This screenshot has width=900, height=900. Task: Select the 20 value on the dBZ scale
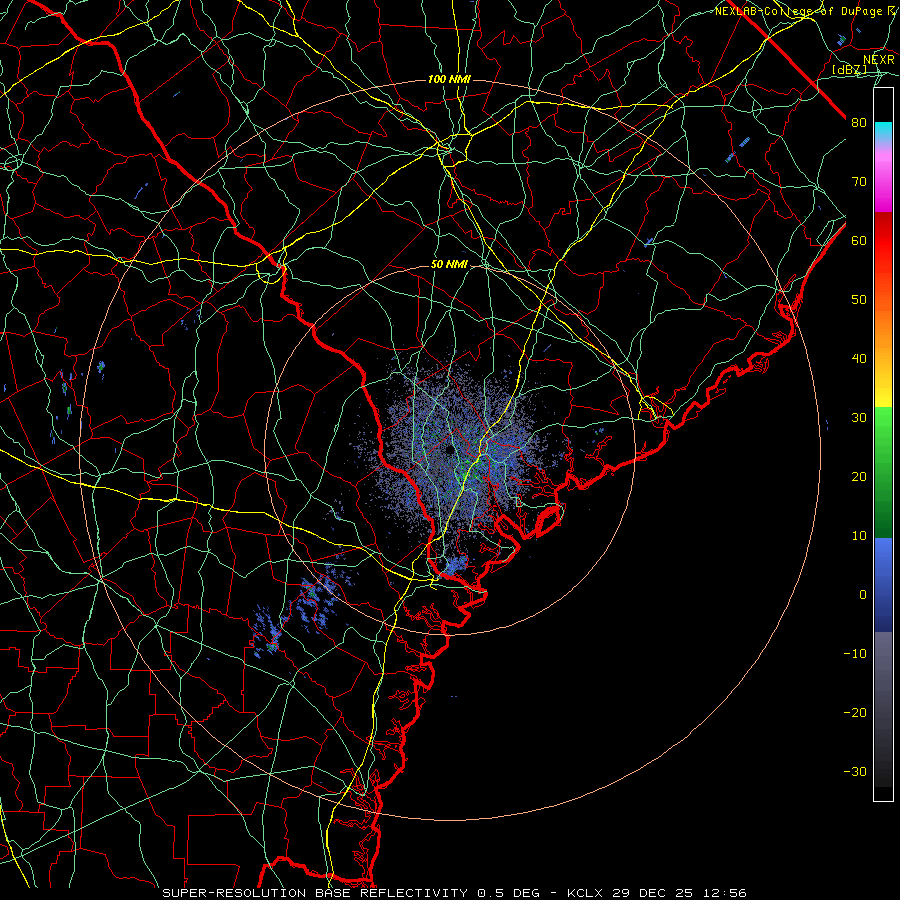[x=859, y=476]
